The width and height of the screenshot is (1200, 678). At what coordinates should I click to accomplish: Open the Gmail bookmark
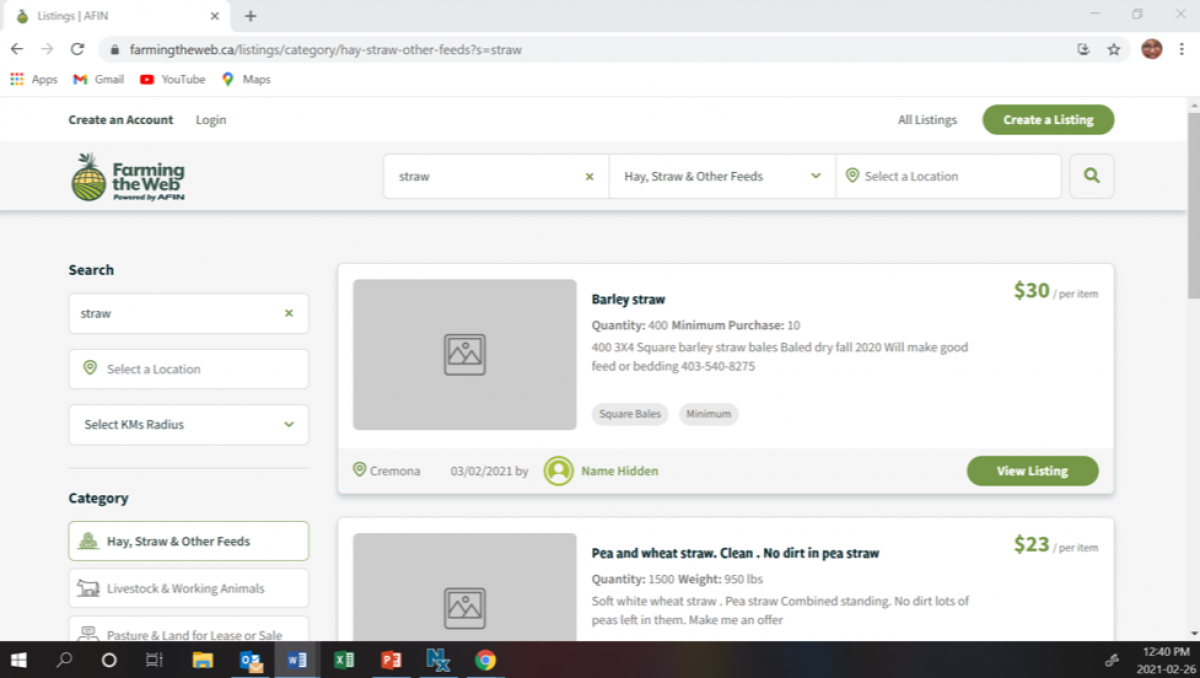pyautogui.click(x=98, y=79)
